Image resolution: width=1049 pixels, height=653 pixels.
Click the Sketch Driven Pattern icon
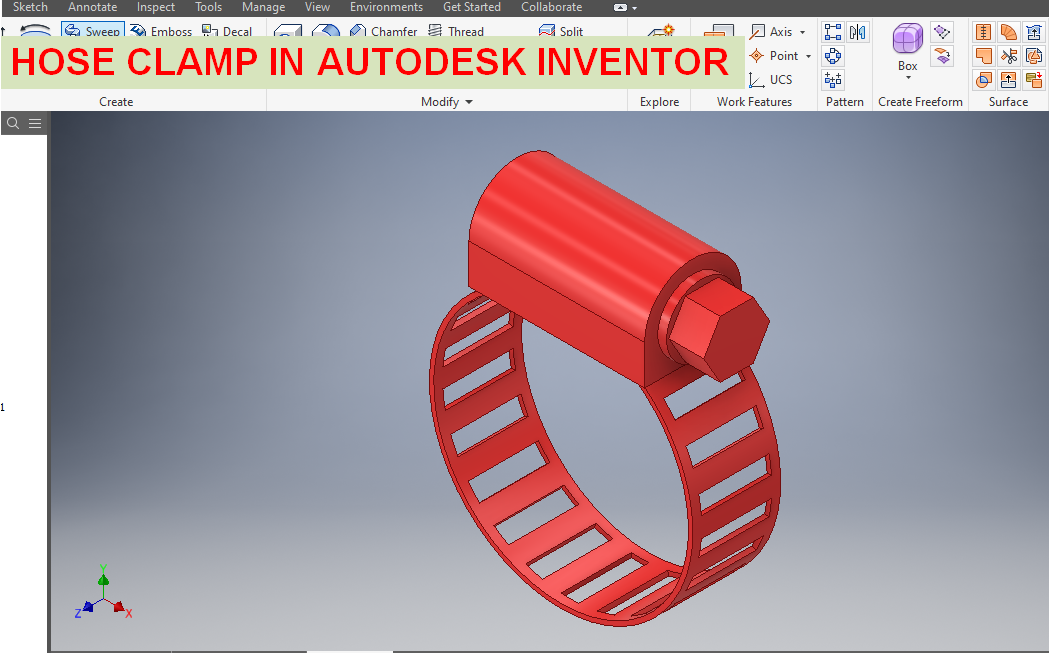833,80
